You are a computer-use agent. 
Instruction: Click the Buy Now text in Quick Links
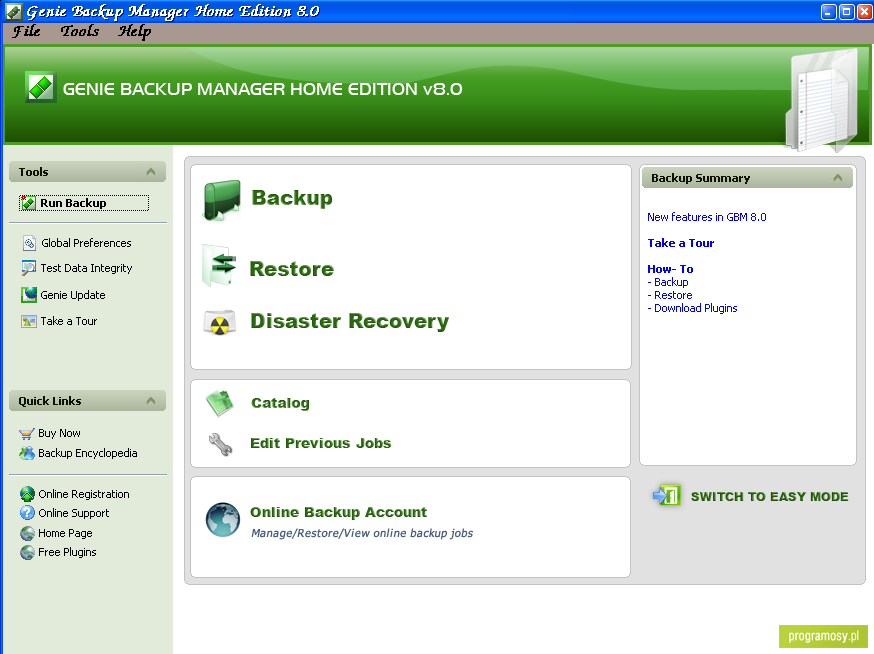59,433
